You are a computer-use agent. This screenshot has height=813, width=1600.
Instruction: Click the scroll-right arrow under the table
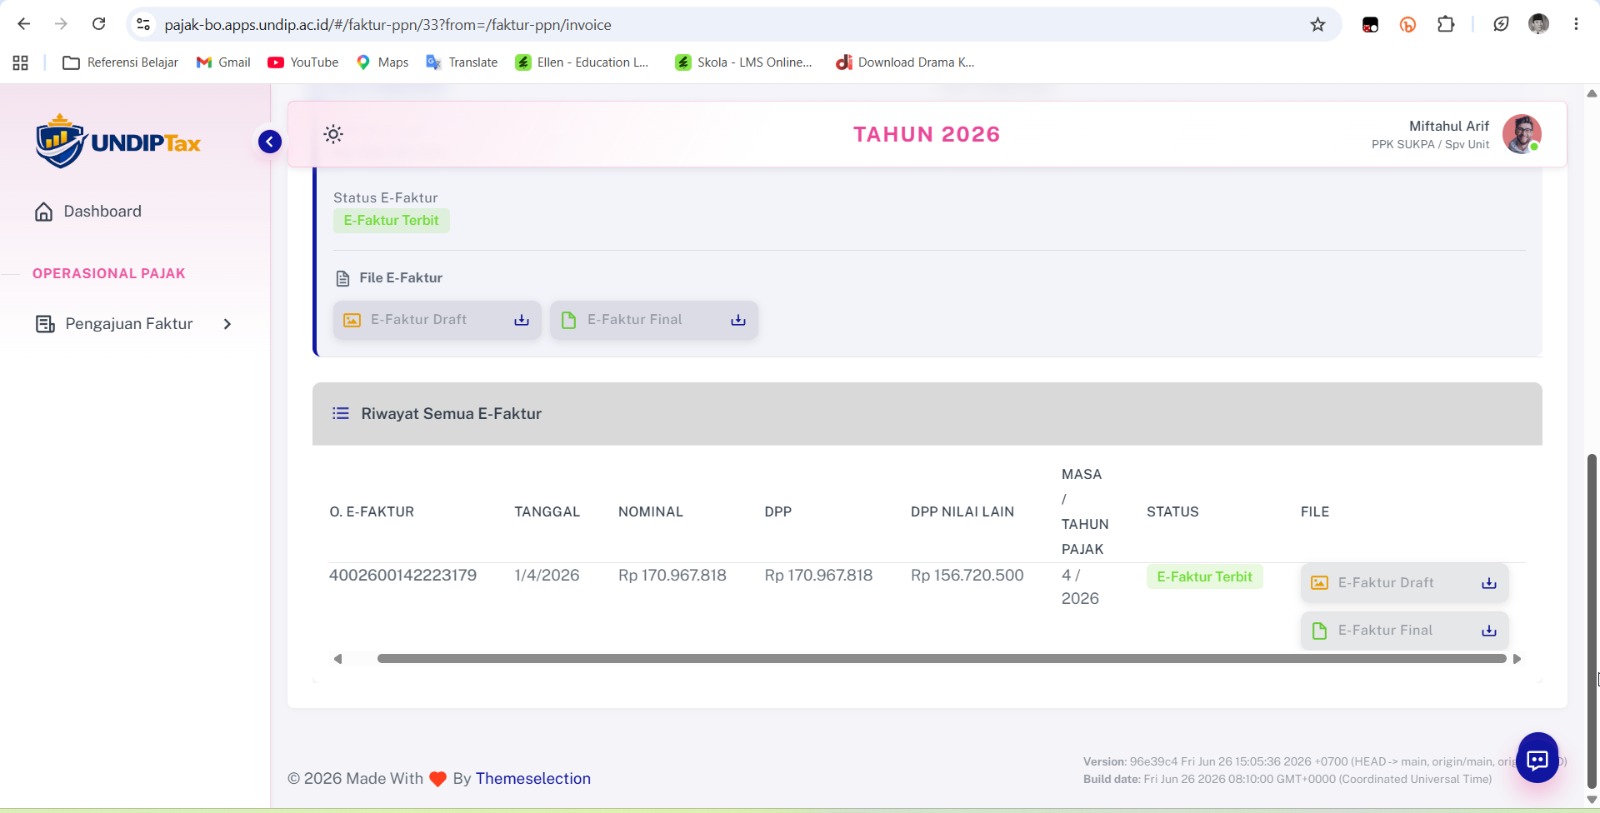click(1517, 659)
